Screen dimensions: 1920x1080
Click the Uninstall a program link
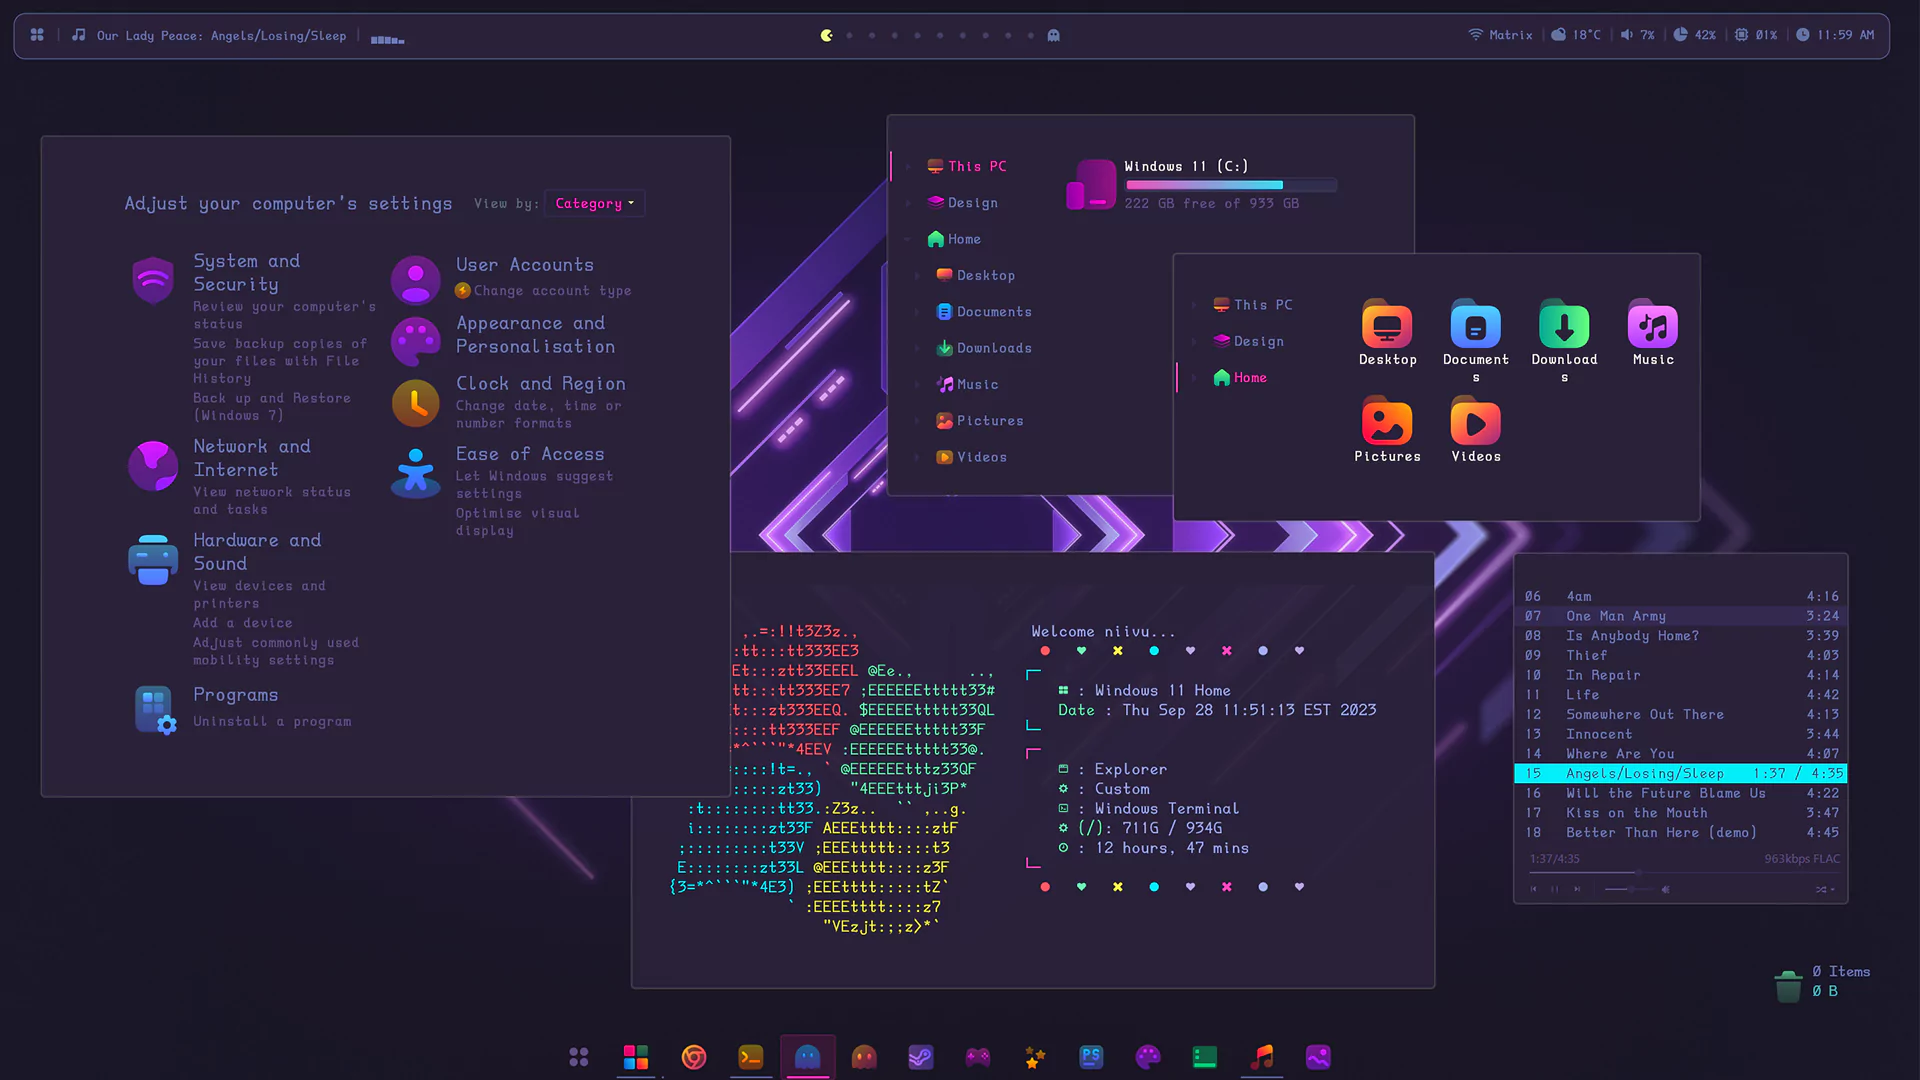coord(272,720)
